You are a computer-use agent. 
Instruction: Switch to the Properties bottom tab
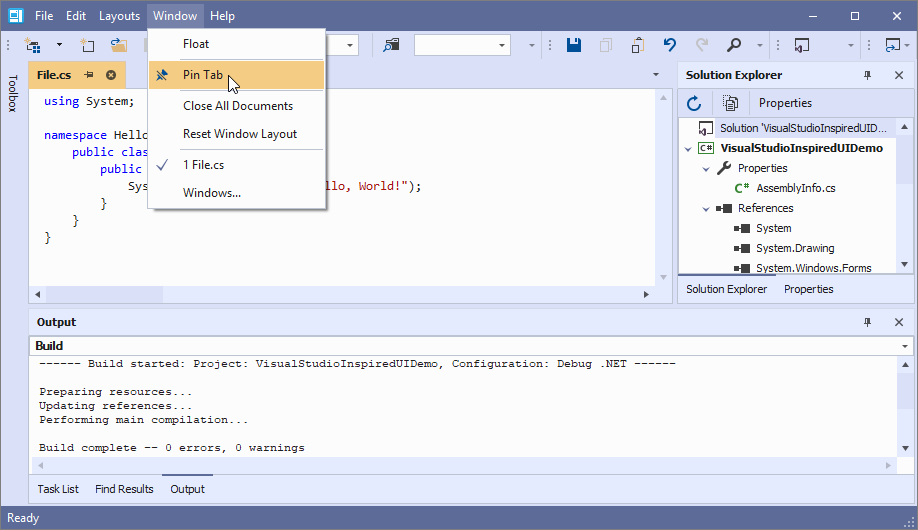[x=809, y=289]
